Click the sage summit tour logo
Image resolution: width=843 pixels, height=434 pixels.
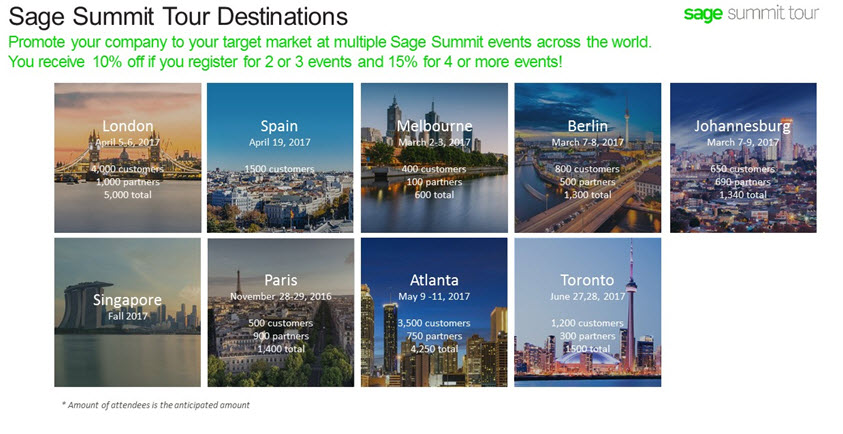coord(751,13)
